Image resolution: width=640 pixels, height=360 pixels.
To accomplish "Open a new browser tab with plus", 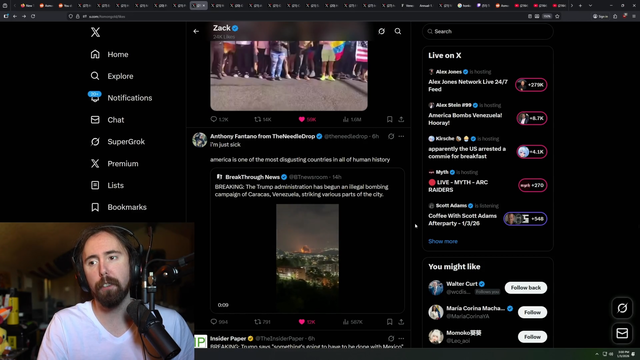I will [580, 6].
